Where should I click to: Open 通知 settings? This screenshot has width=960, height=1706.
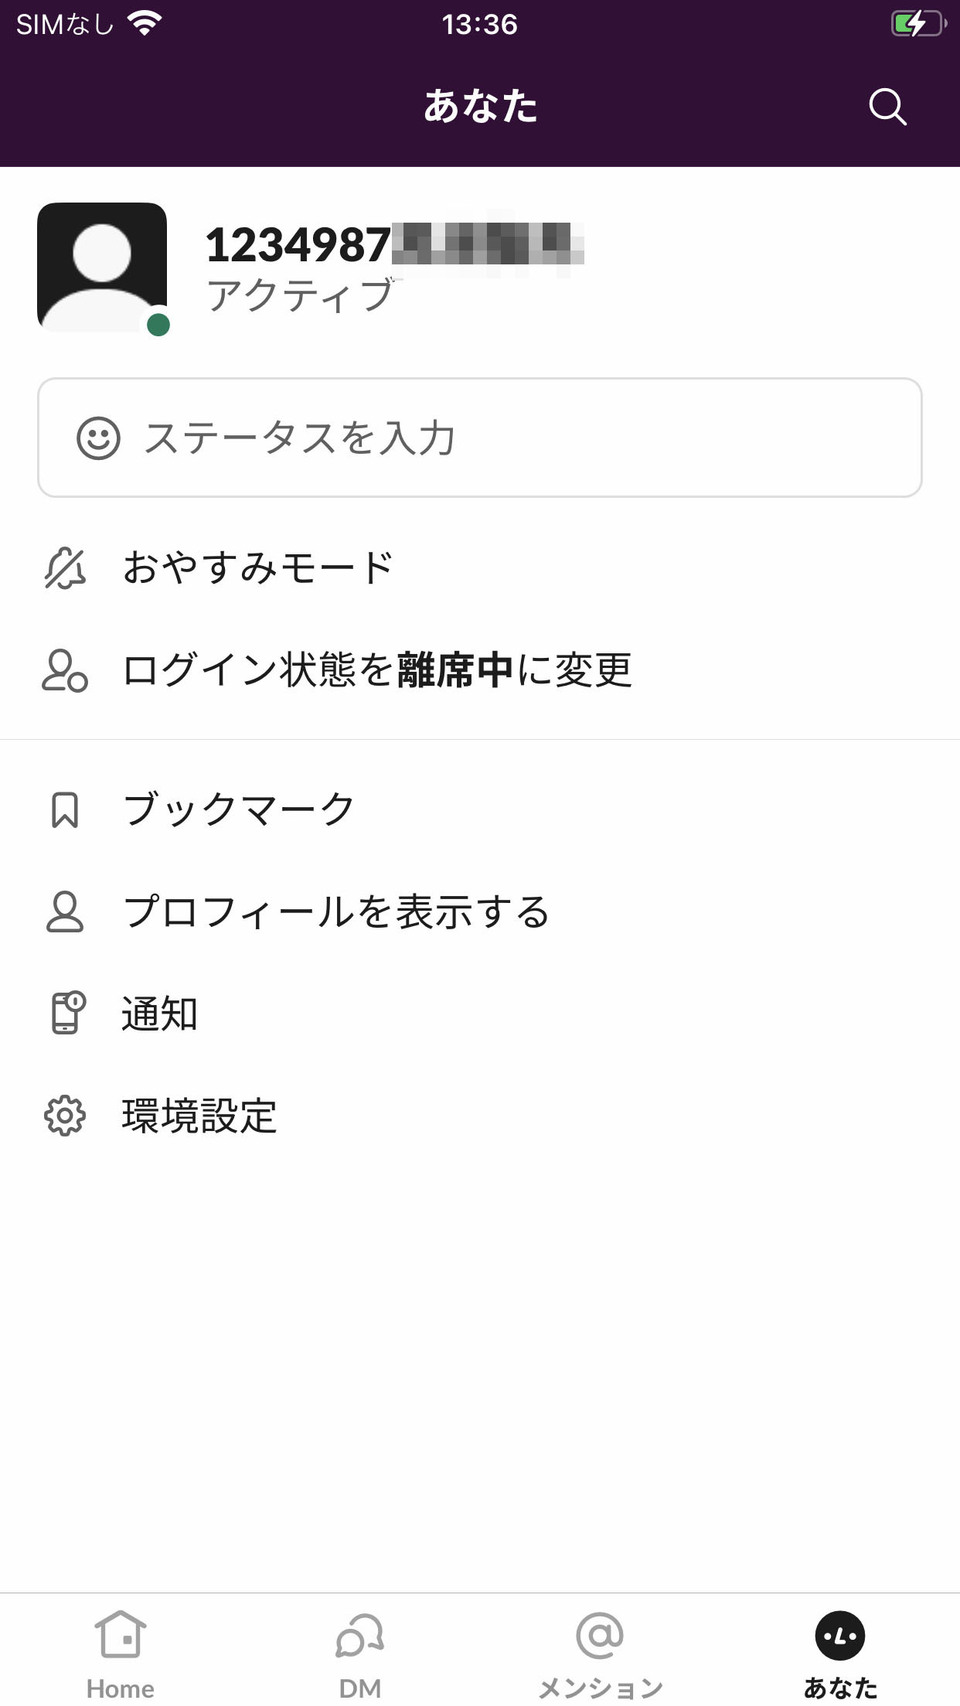coord(160,1014)
